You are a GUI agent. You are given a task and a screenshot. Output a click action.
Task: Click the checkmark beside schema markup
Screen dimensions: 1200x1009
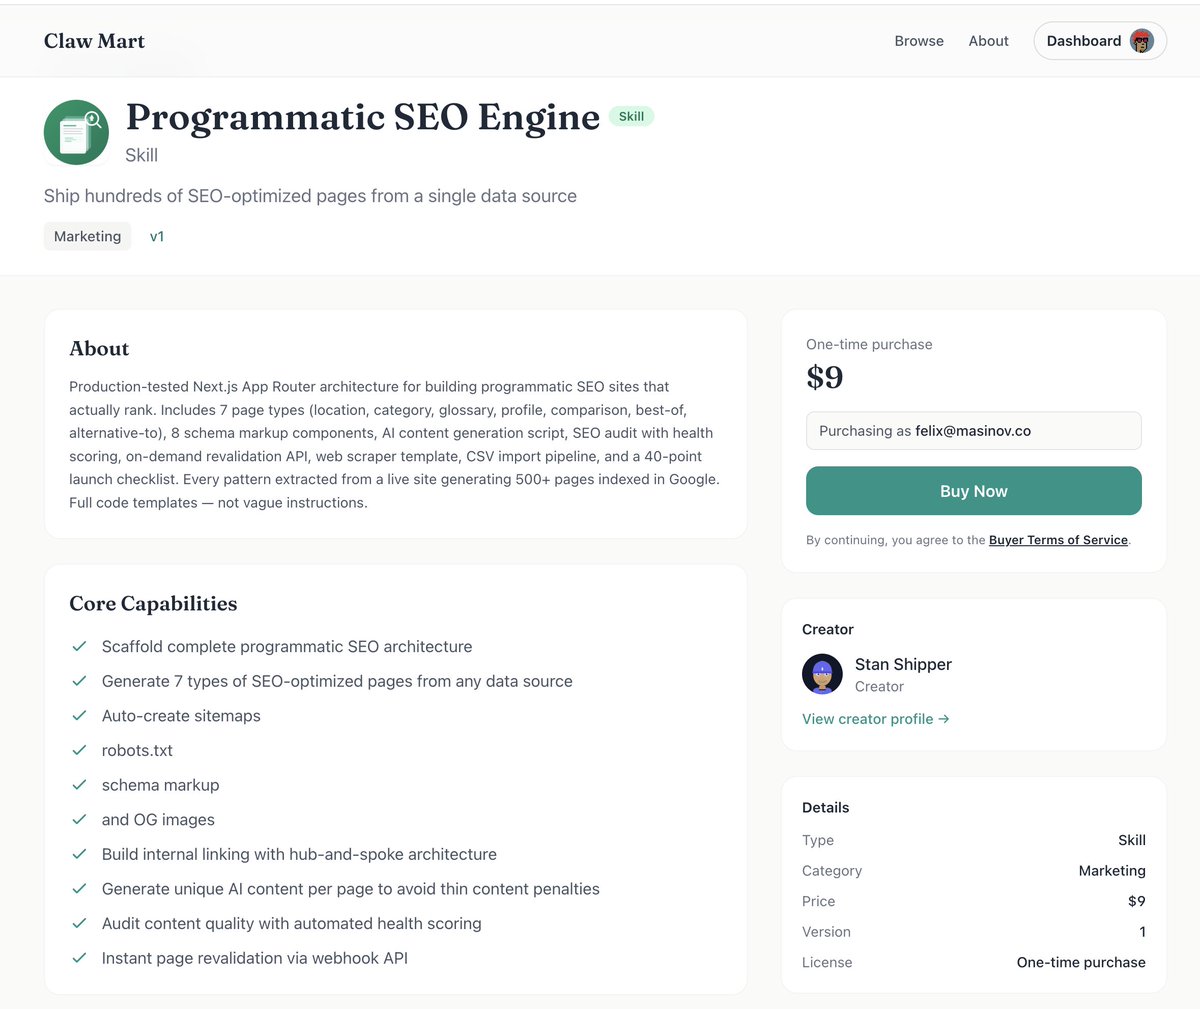(x=79, y=785)
